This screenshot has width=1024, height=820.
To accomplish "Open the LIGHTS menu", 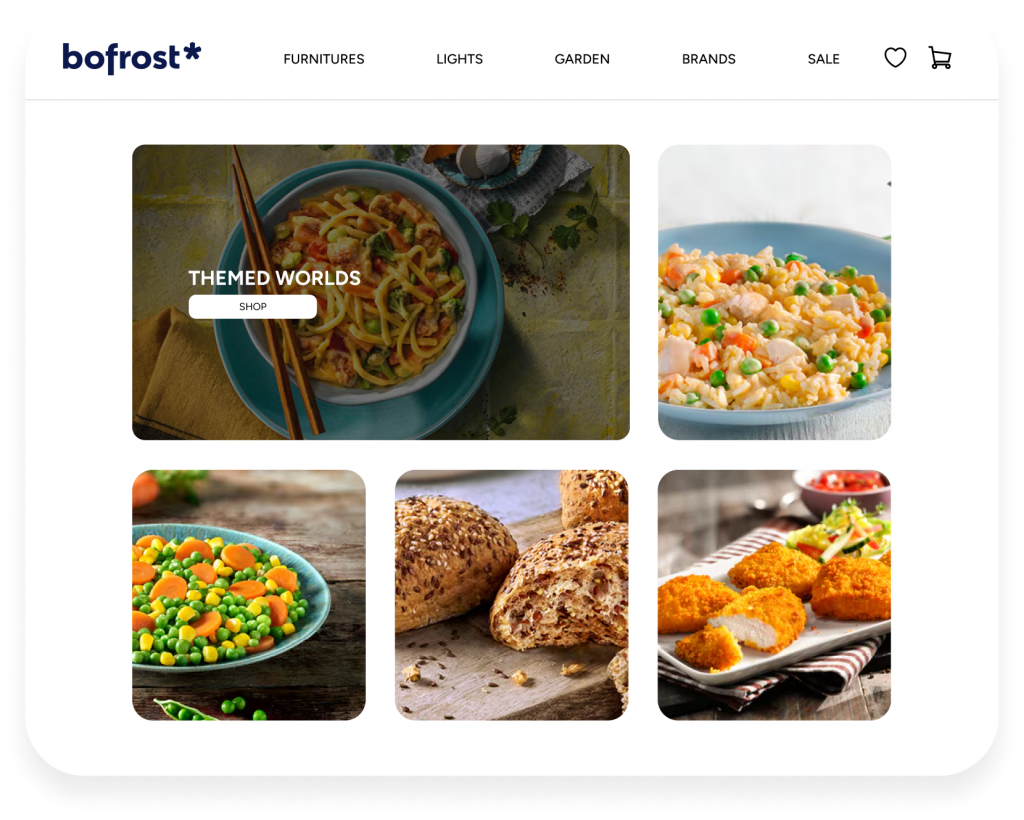I will pos(460,59).
